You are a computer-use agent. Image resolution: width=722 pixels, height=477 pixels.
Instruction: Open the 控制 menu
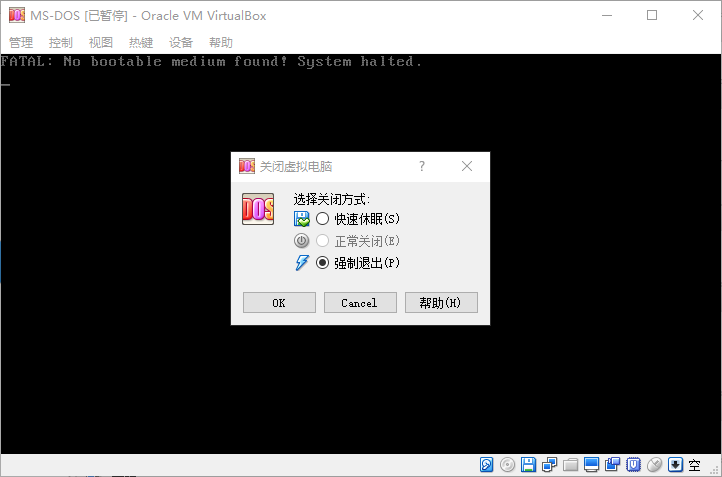[x=61, y=43]
